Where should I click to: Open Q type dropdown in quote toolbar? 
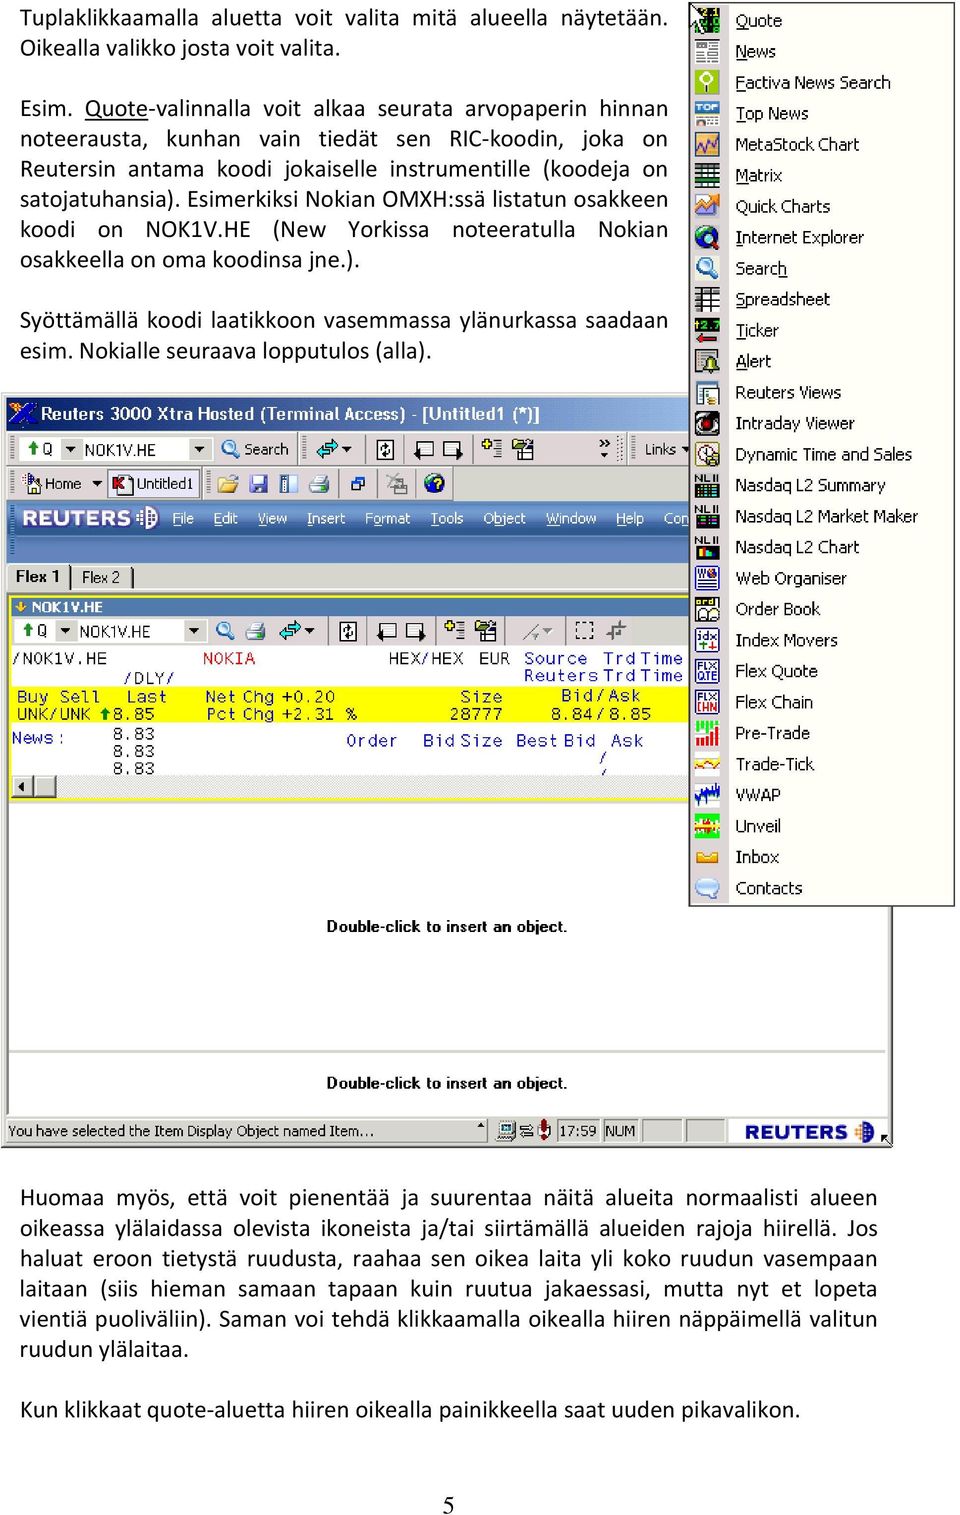[65, 631]
